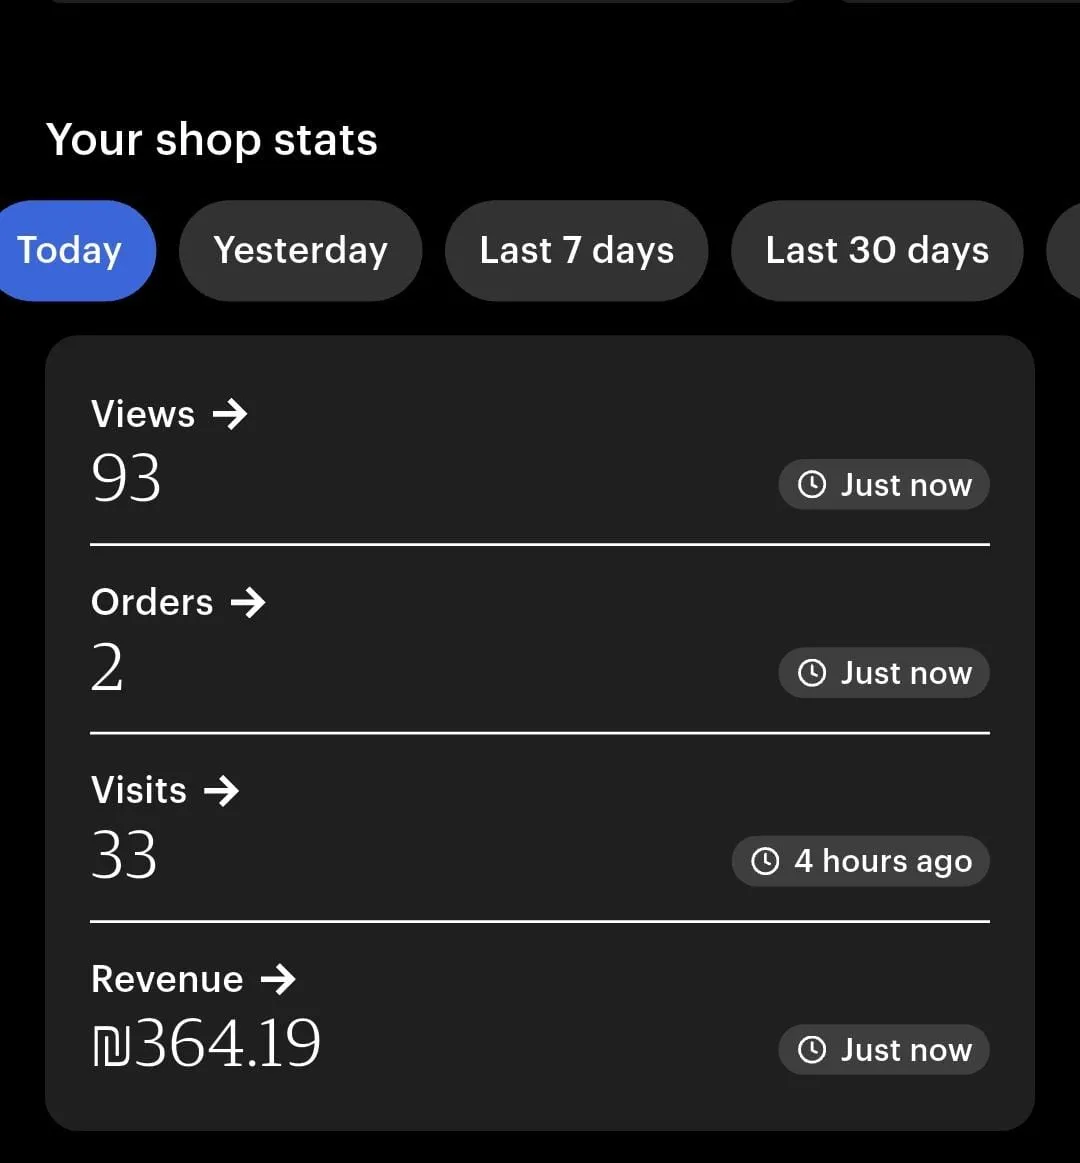Tap the ₪364.19 revenue amount
The image size is (1080, 1163).
click(x=207, y=1044)
